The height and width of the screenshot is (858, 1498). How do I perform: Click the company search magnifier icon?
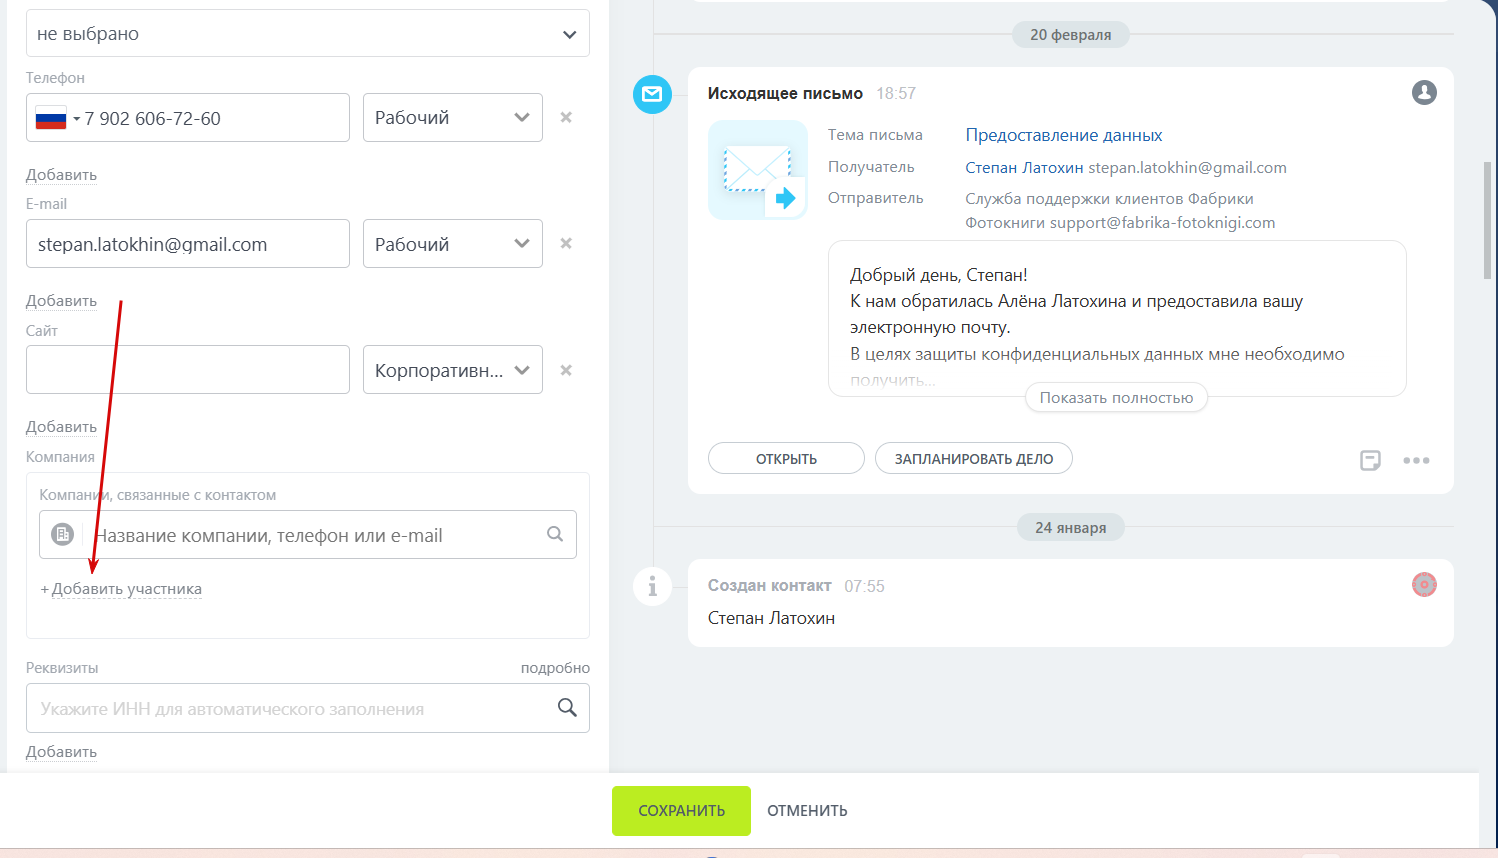click(555, 534)
